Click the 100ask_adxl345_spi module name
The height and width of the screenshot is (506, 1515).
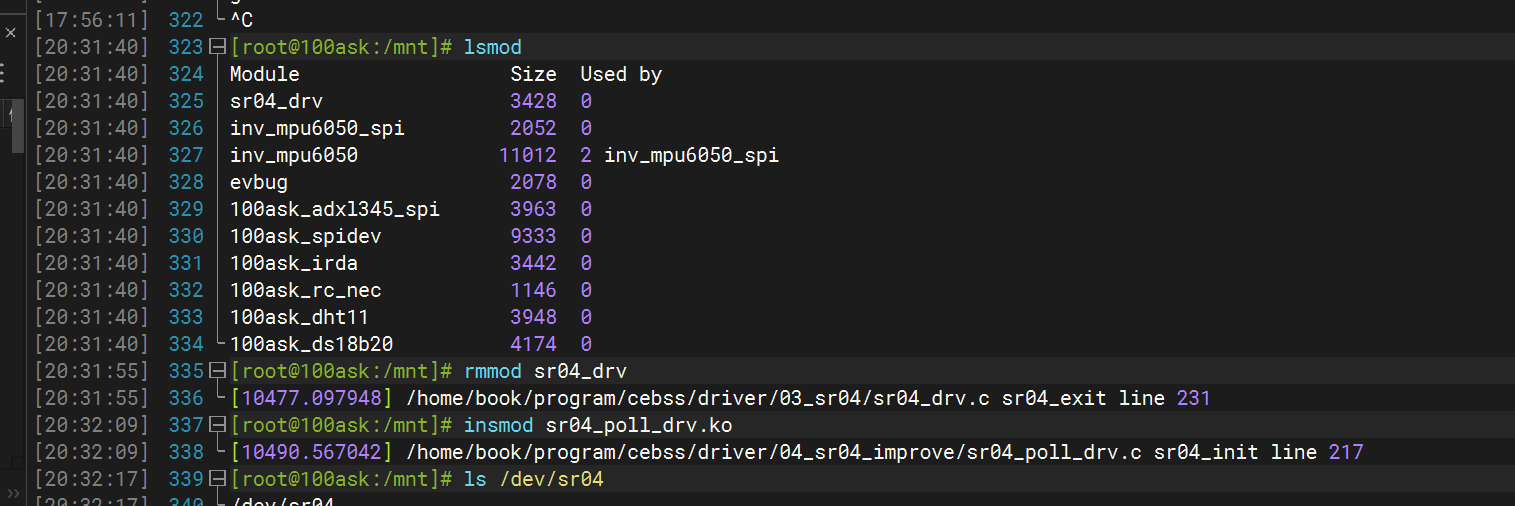335,209
